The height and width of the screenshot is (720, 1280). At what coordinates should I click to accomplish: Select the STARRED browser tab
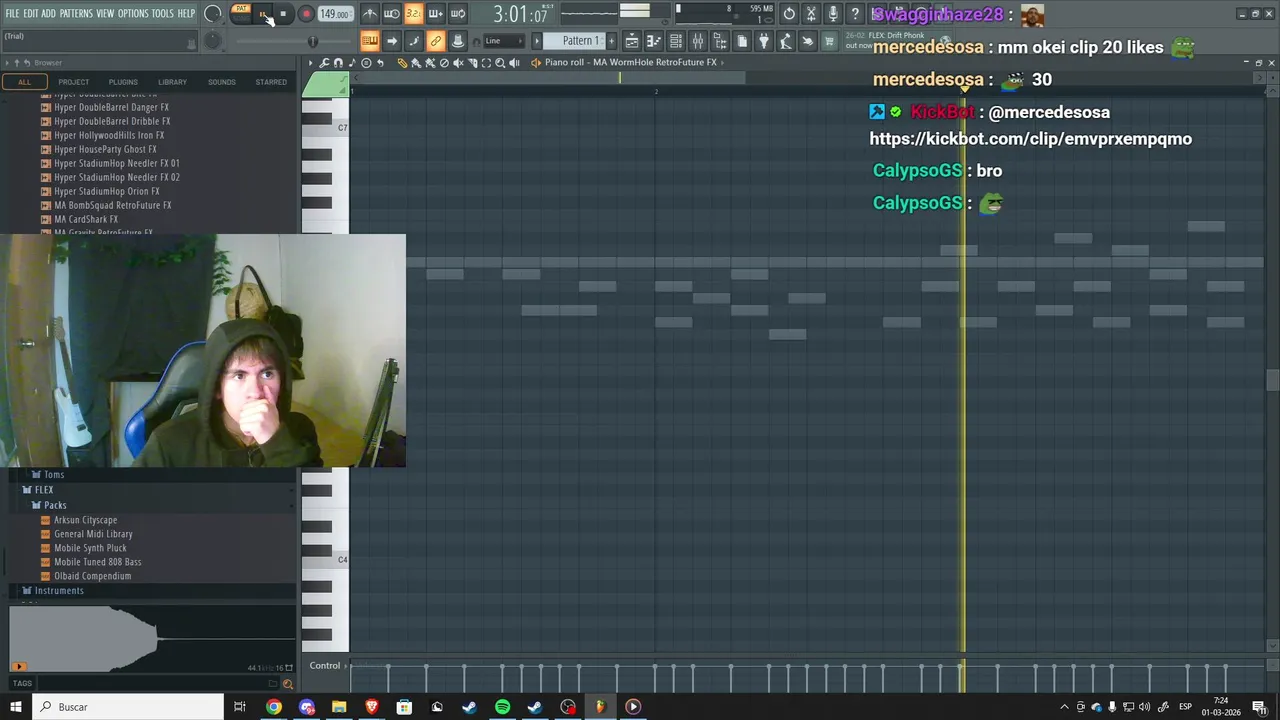point(271,82)
